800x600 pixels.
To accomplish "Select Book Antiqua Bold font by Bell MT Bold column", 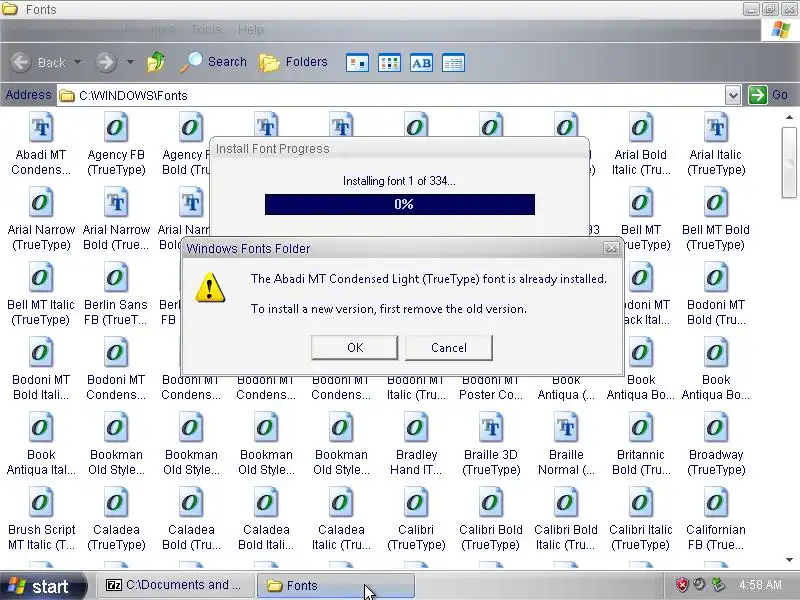I will tap(716, 369).
